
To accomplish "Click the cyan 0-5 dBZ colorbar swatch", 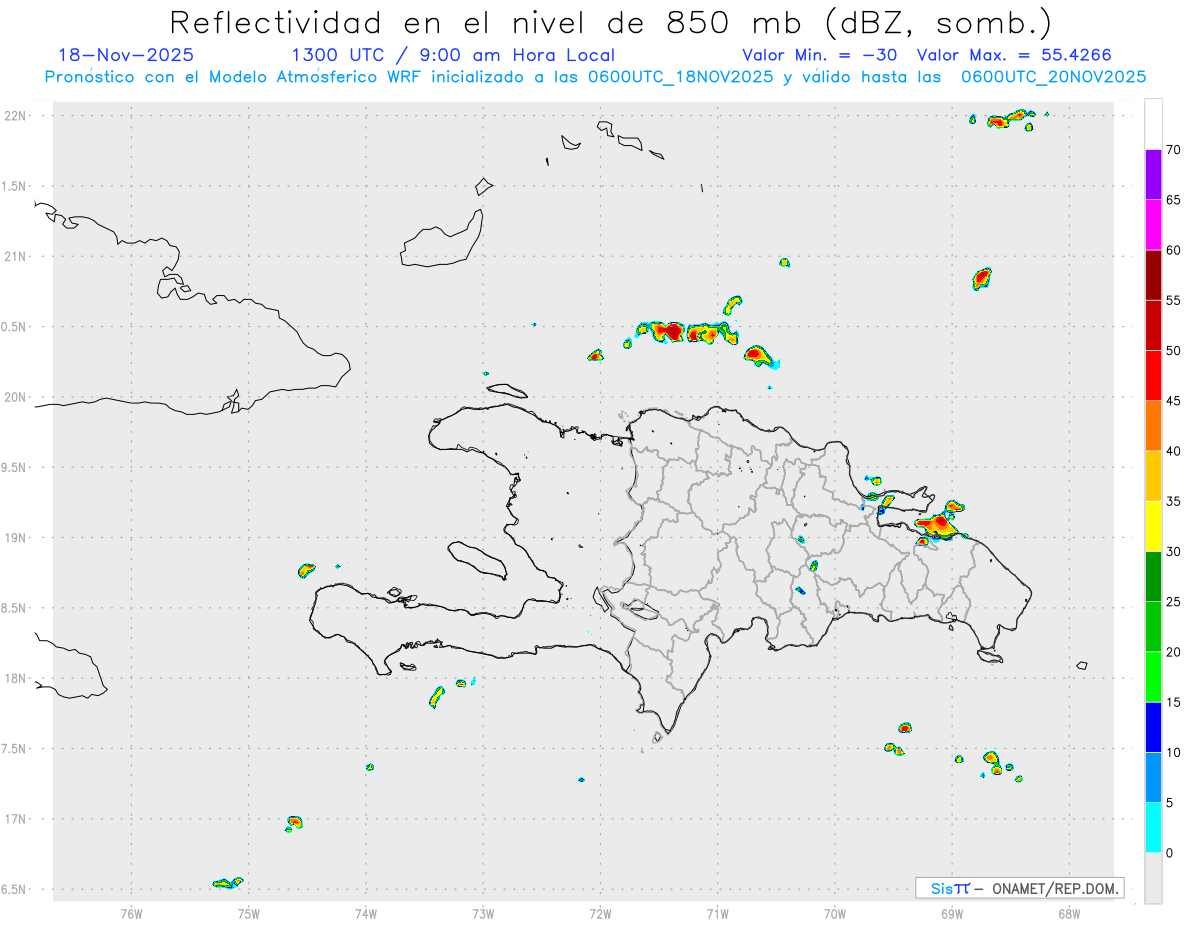I will click(1153, 828).
